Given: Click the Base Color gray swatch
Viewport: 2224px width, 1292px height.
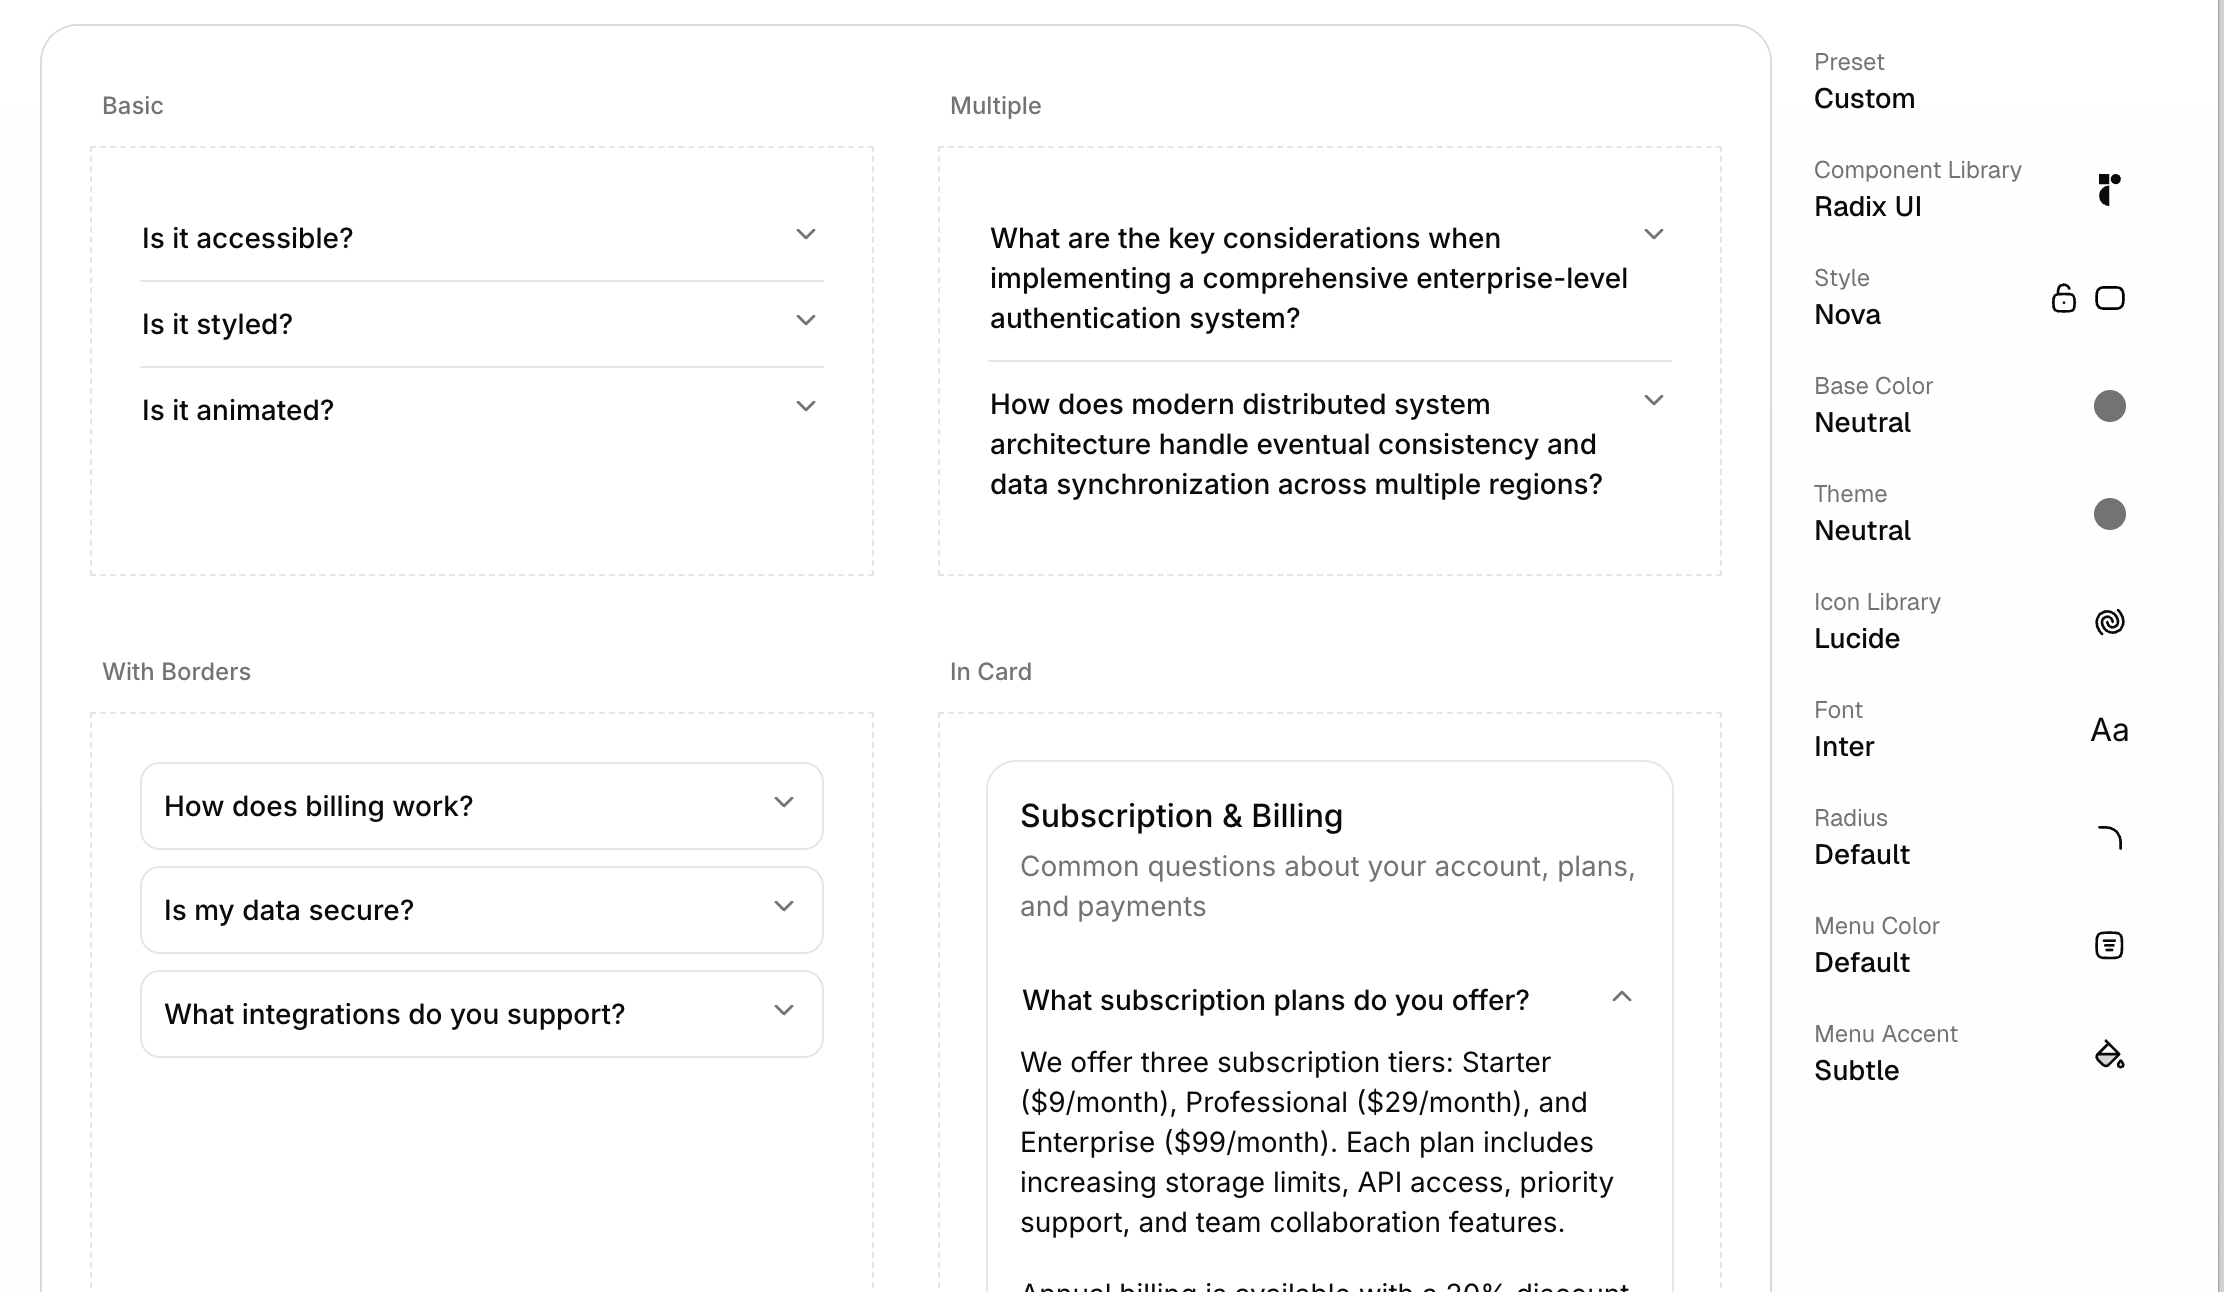Looking at the screenshot, I should pos(2109,406).
